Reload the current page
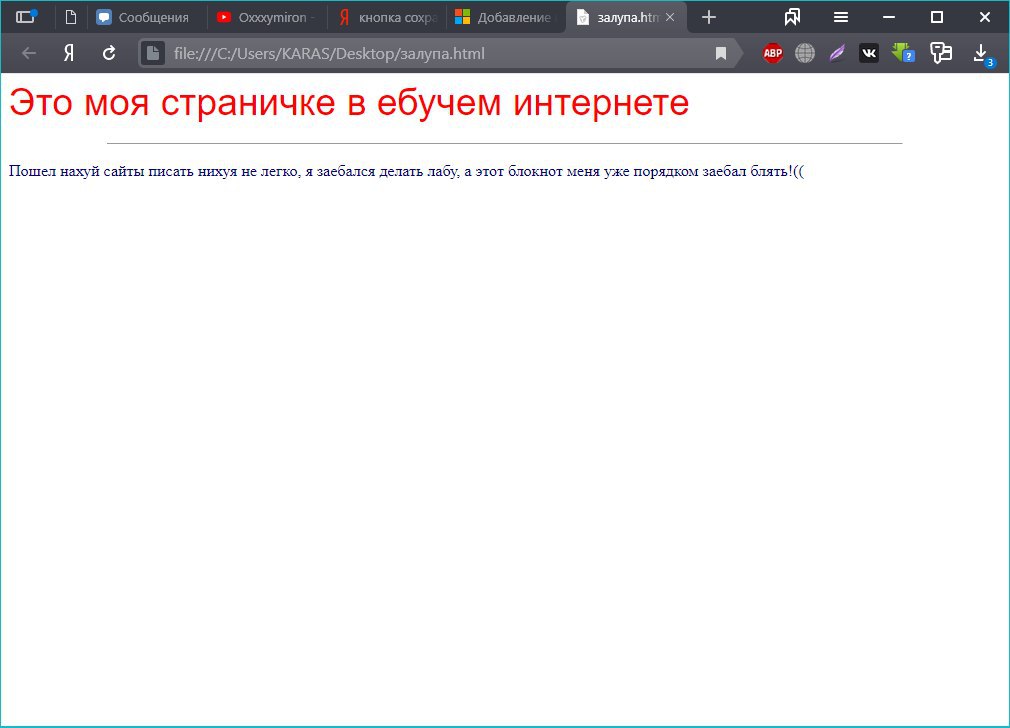Screen dimensions: 1010x728 click(x=109, y=53)
